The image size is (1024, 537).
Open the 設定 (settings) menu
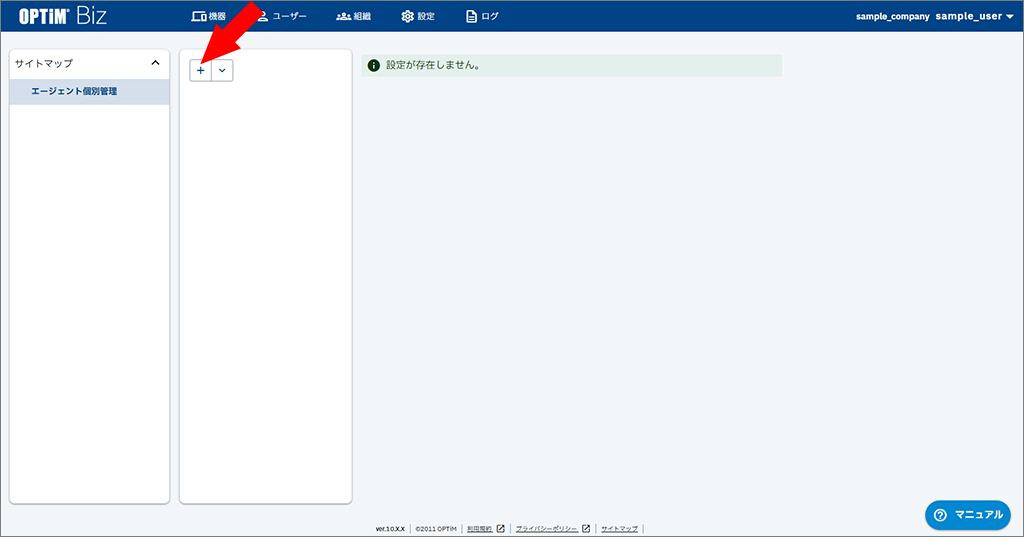pyautogui.click(x=417, y=16)
